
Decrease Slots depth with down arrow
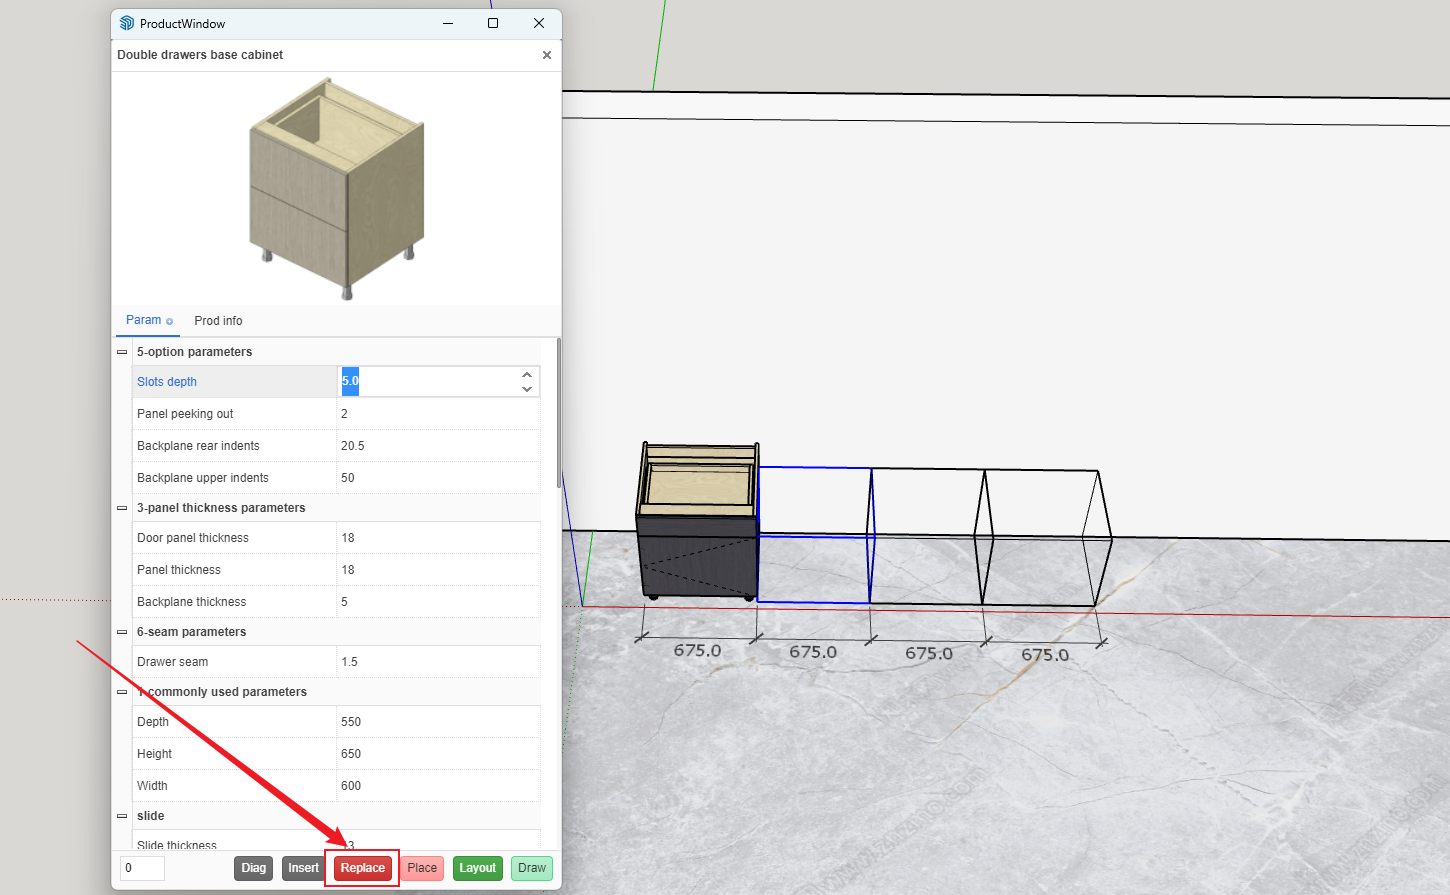click(x=527, y=389)
